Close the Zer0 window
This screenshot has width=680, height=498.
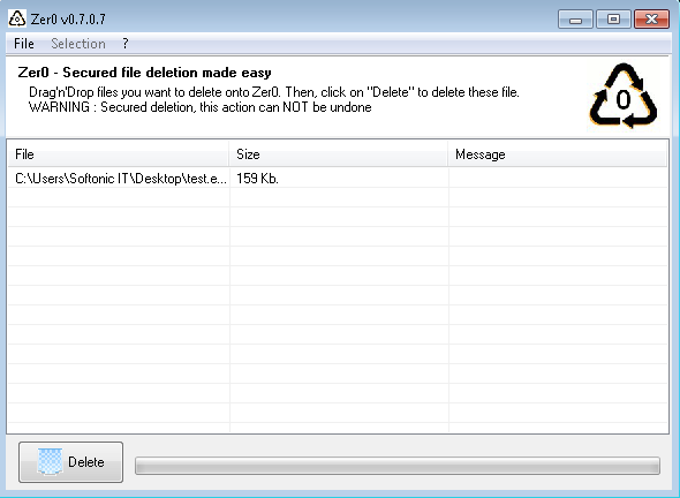651,20
